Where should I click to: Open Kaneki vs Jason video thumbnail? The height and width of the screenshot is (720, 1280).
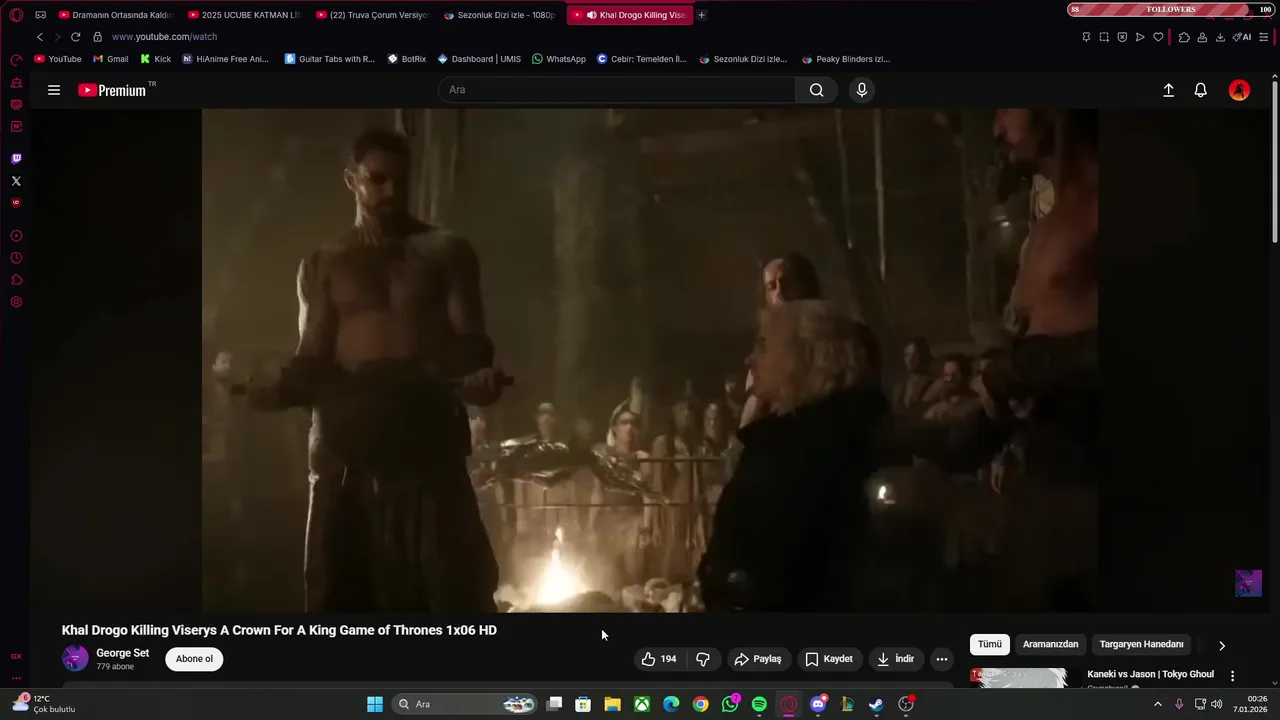pyautogui.click(x=1018, y=678)
